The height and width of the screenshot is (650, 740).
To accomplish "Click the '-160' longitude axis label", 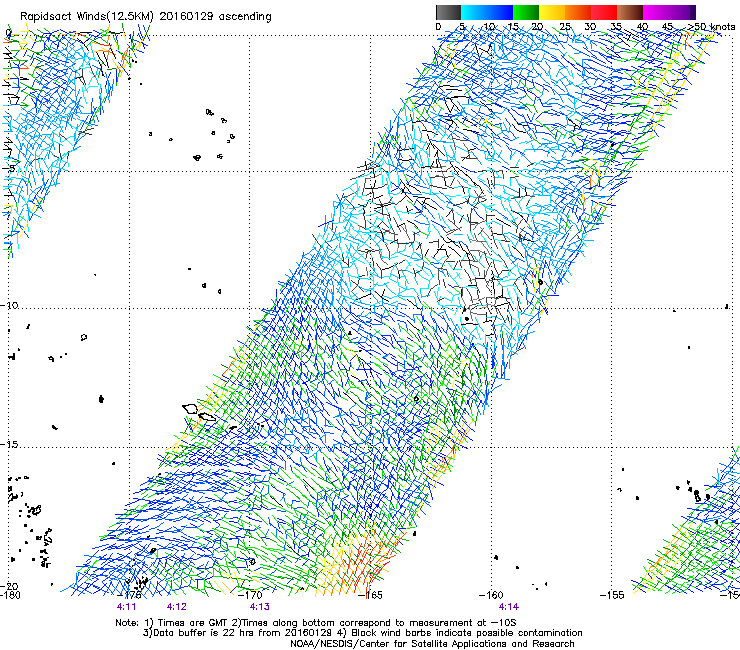I will (491, 595).
